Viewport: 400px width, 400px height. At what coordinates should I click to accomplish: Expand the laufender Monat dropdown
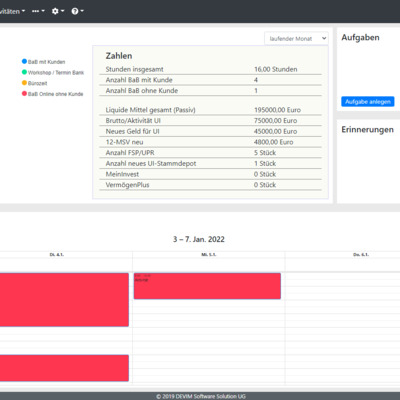(x=296, y=39)
